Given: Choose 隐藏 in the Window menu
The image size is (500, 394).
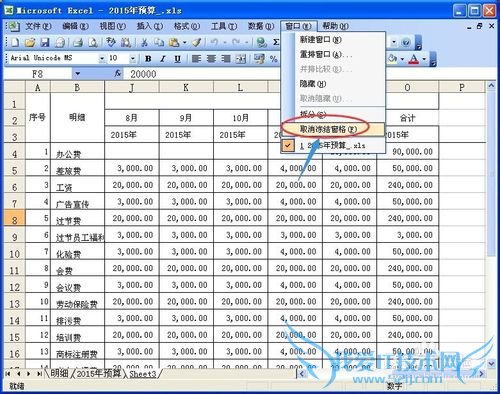Looking at the screenshot, I should [333, 84].
